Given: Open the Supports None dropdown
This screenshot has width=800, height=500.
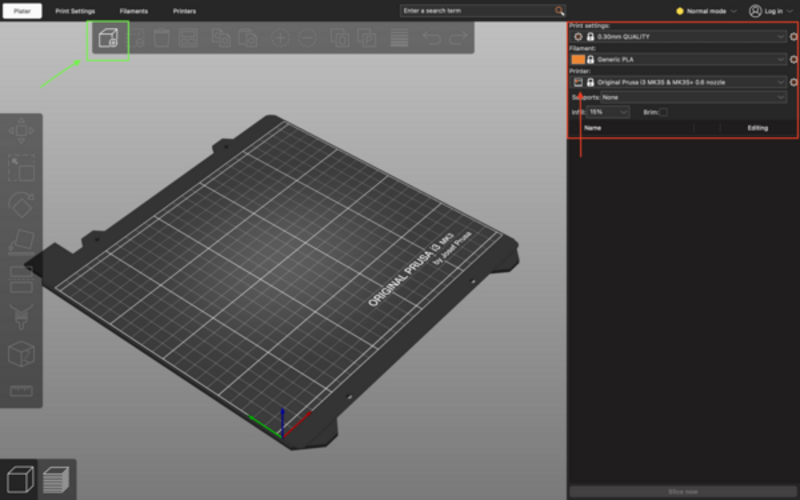Looking at the screenshot, I should (x=693, y=97).
